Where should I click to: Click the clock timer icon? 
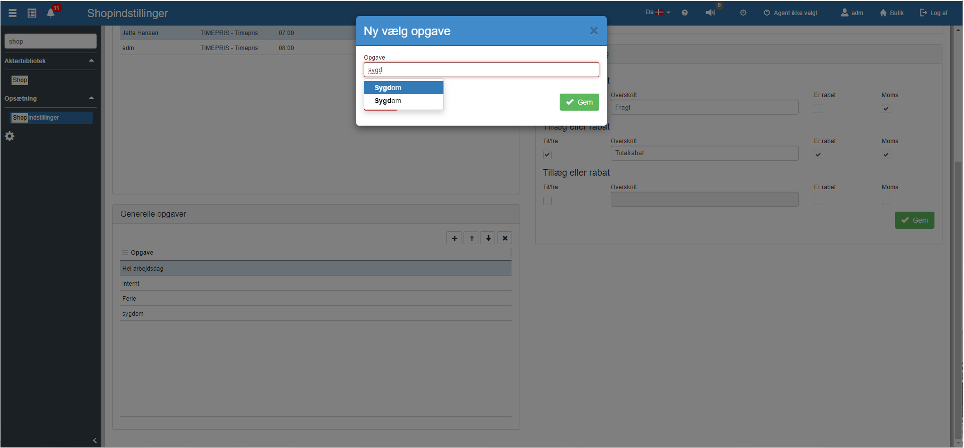click(743, 13)
